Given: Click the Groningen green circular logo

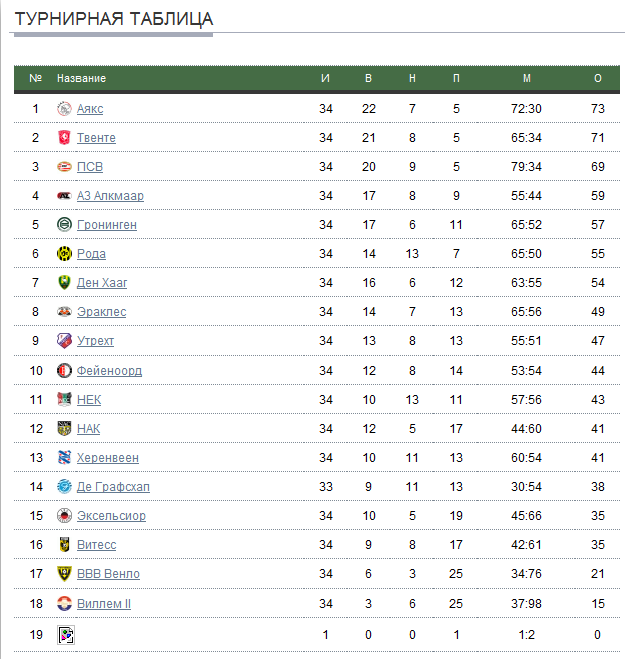Looking at the screenshot, I should [x=64, y=225].
